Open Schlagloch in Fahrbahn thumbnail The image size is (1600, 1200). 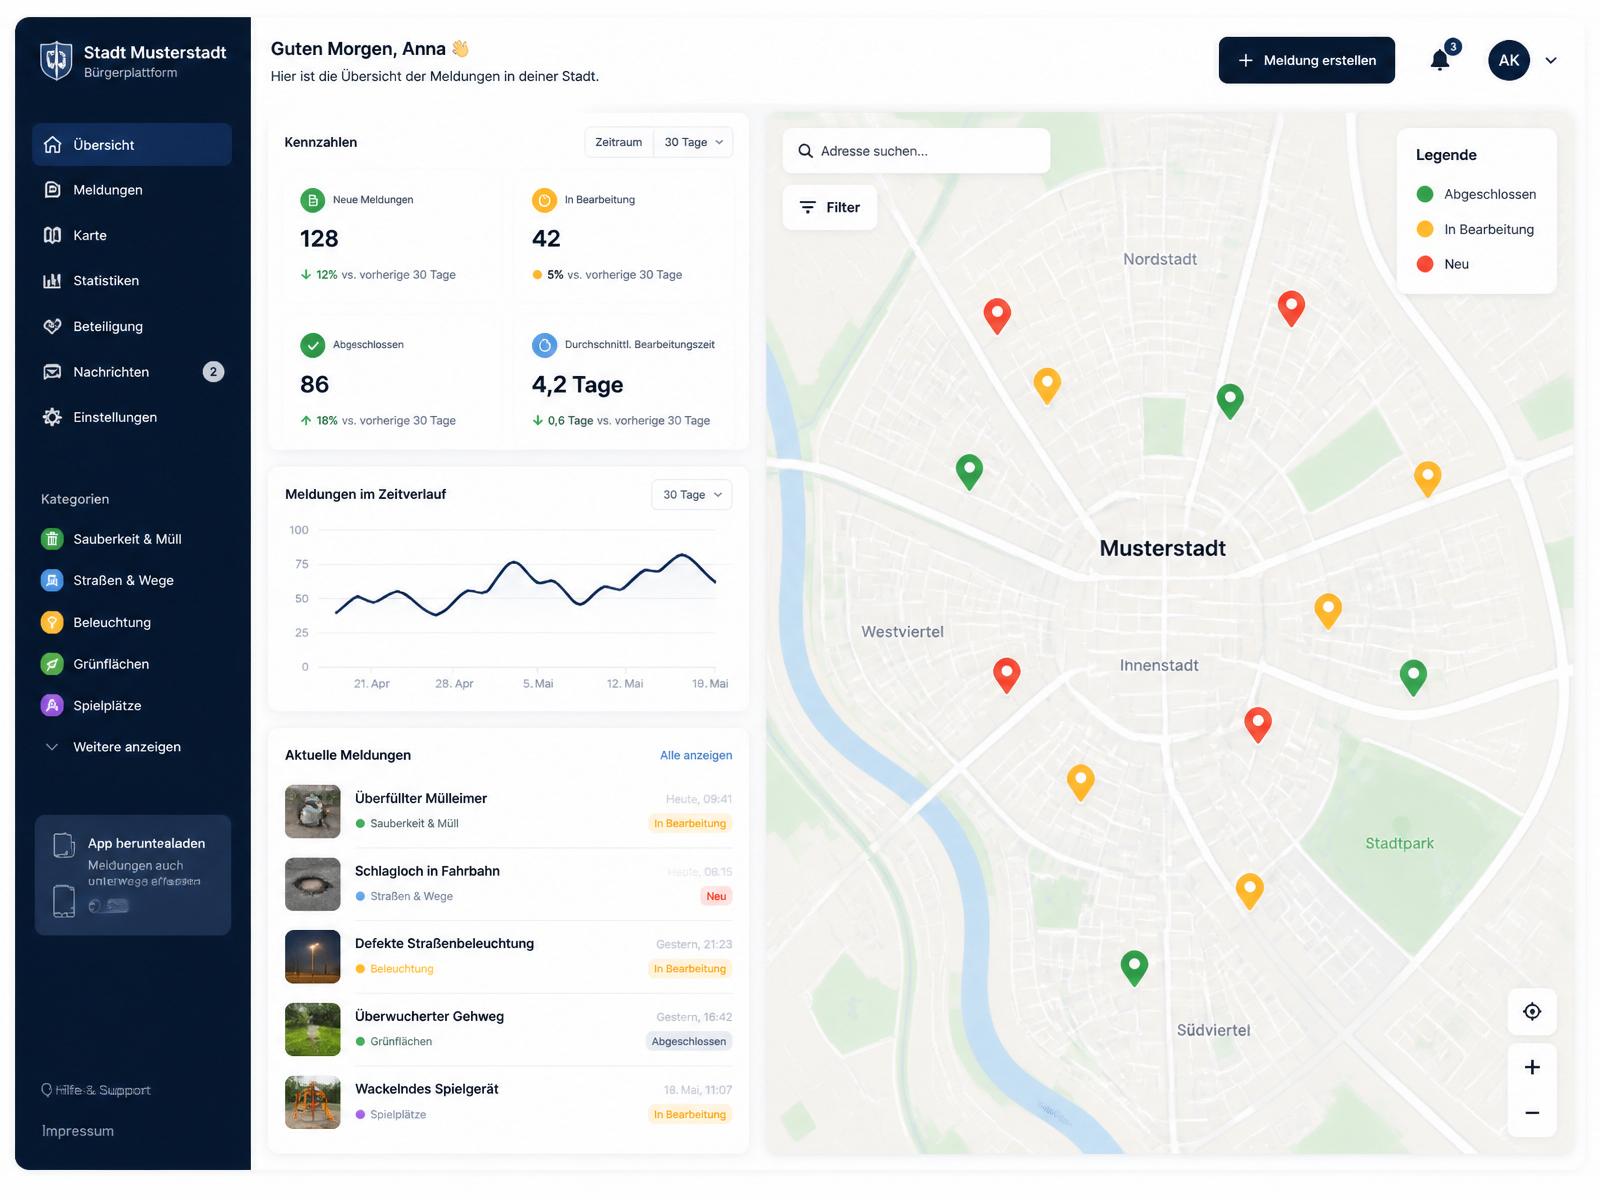click(313, 884)
